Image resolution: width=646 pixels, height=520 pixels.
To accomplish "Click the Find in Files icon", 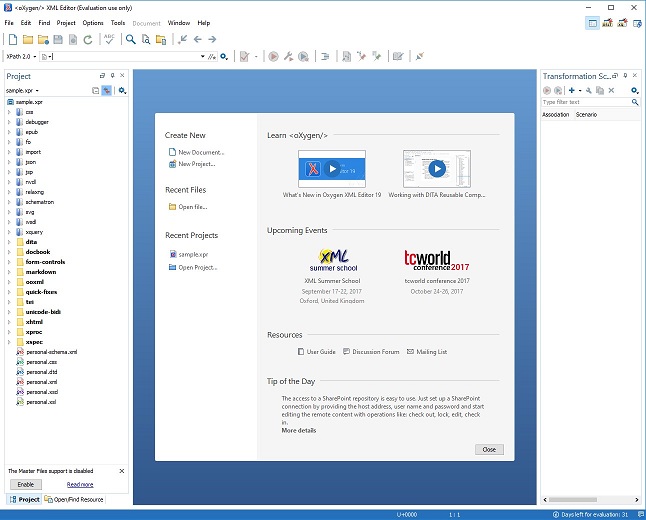I will (x=146, y=40).
